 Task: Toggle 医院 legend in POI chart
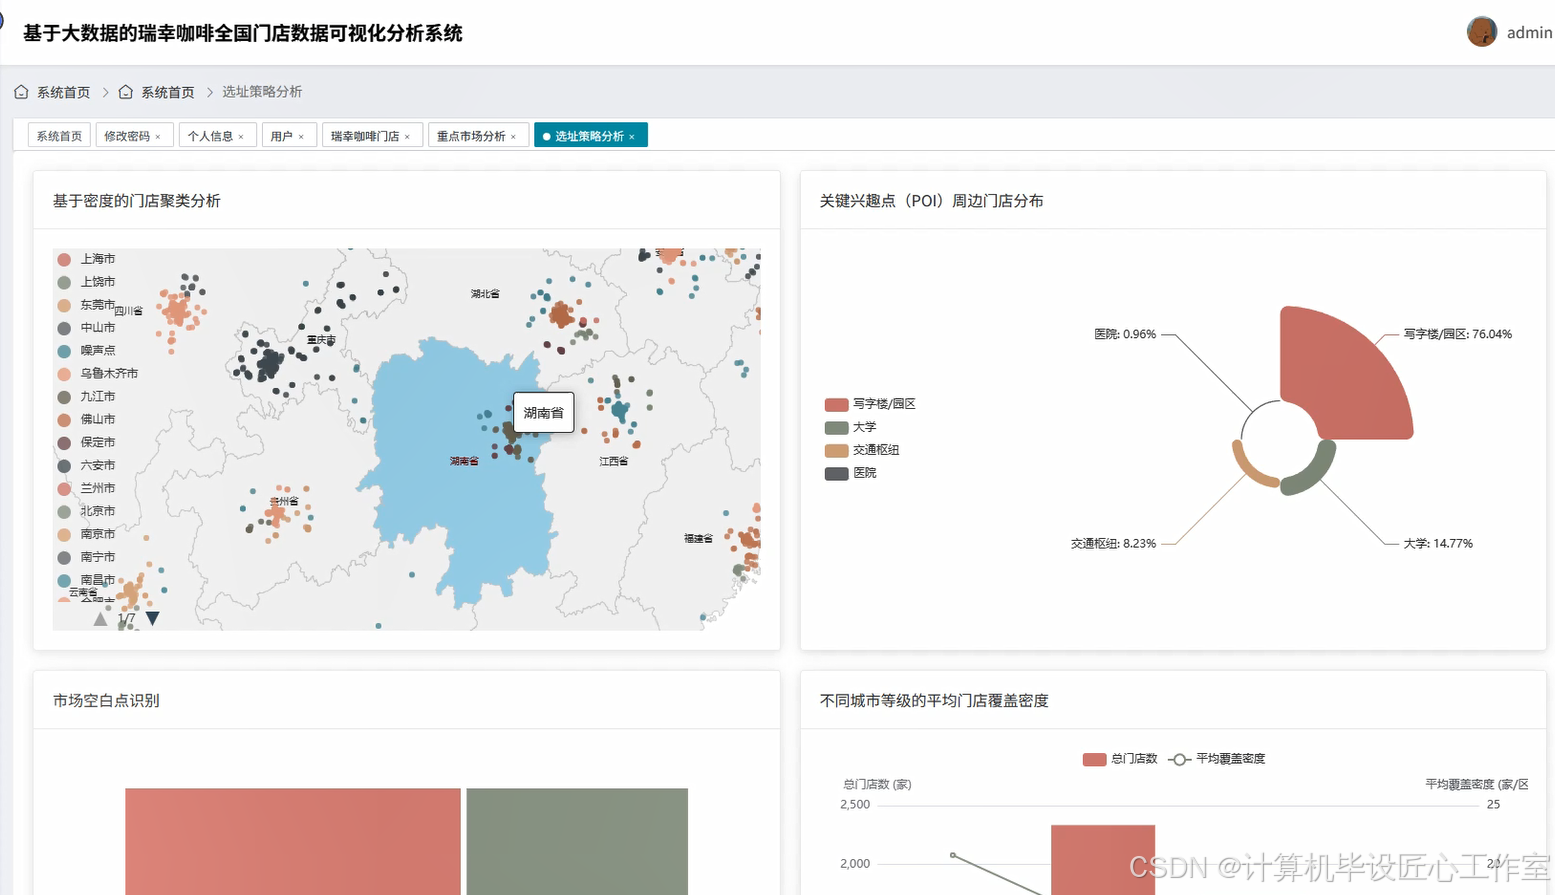[x=850, y=473]
